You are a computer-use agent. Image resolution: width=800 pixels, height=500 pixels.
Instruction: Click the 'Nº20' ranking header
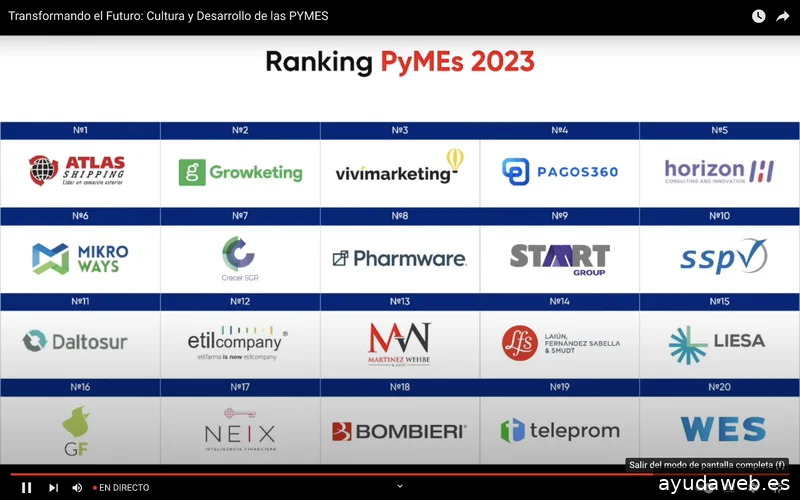719,388
